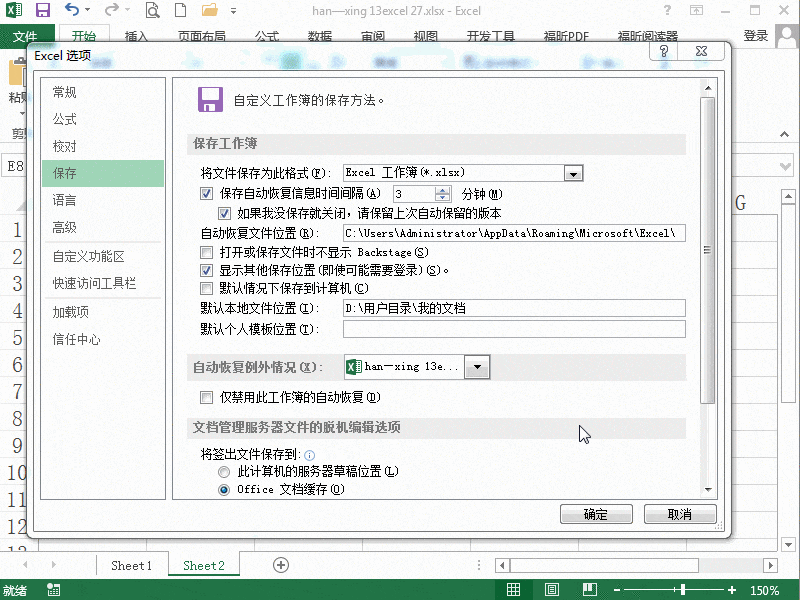Open the 将文件保存为此格式 dropdown
Viewport: 800px width, 600px height.
click(x=573, y=172)
